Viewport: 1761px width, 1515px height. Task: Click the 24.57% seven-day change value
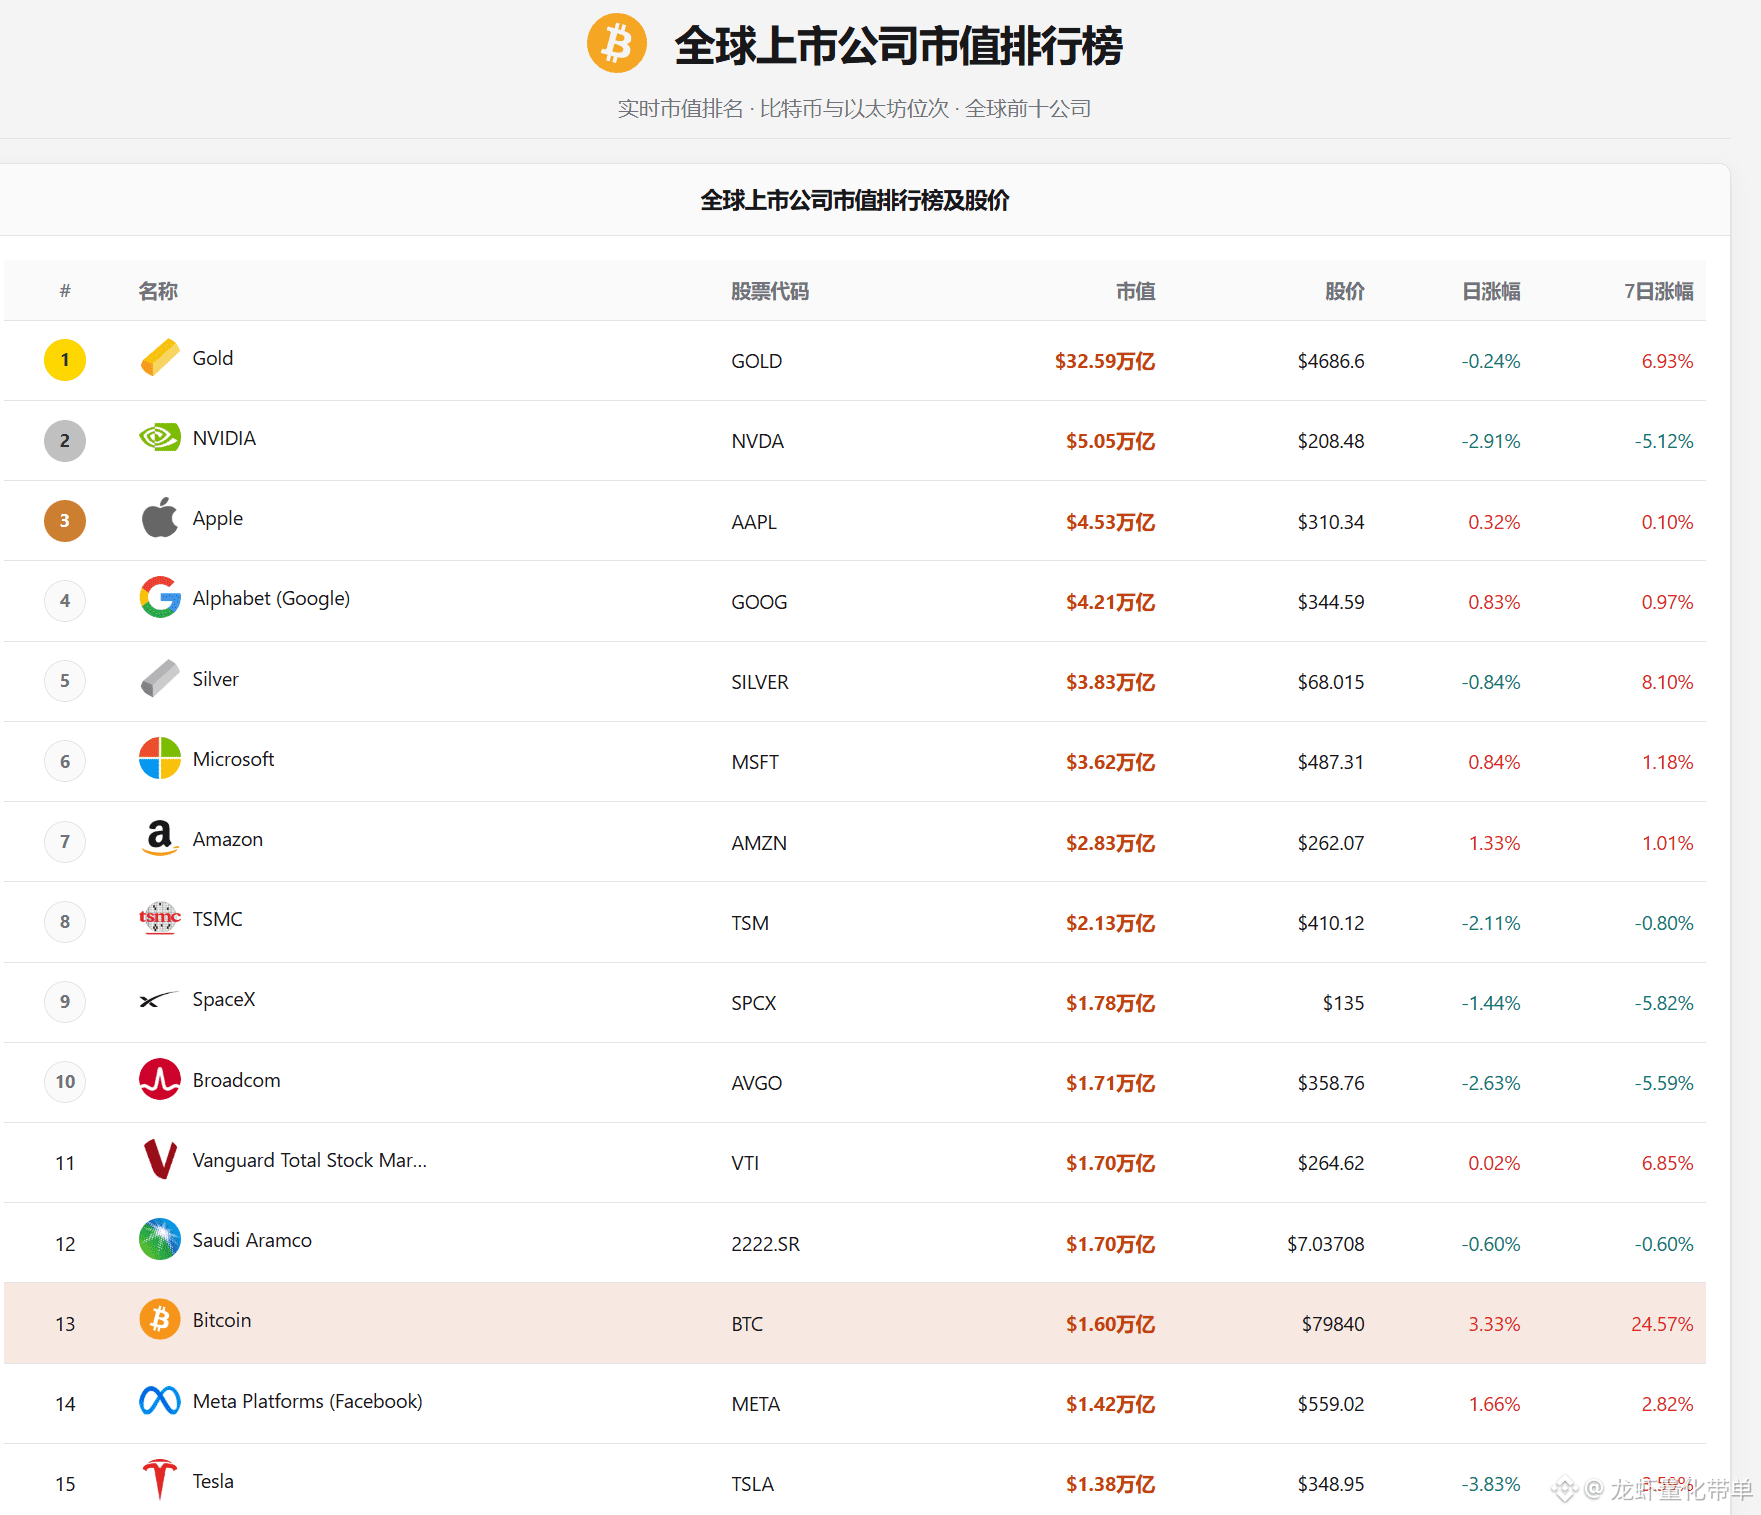1662,1324
